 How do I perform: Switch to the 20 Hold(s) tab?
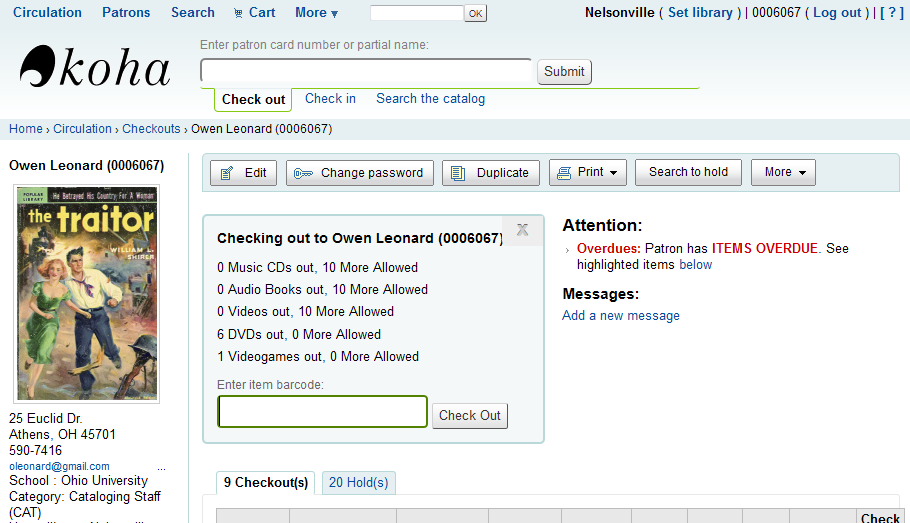coord(358,483)
